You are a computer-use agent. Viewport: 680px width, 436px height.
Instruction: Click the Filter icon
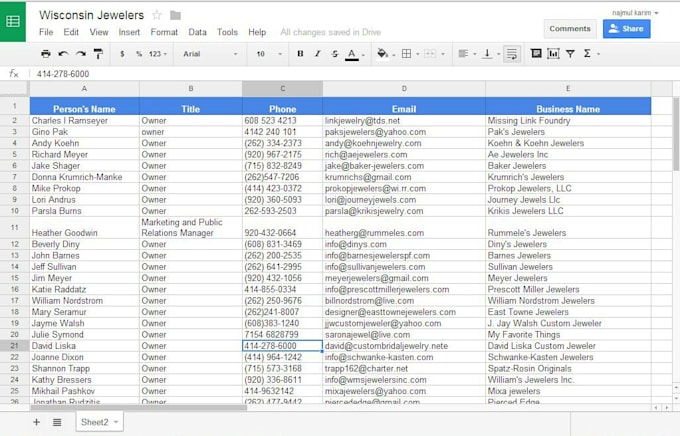pyautogui.click(x=570, y=54)
